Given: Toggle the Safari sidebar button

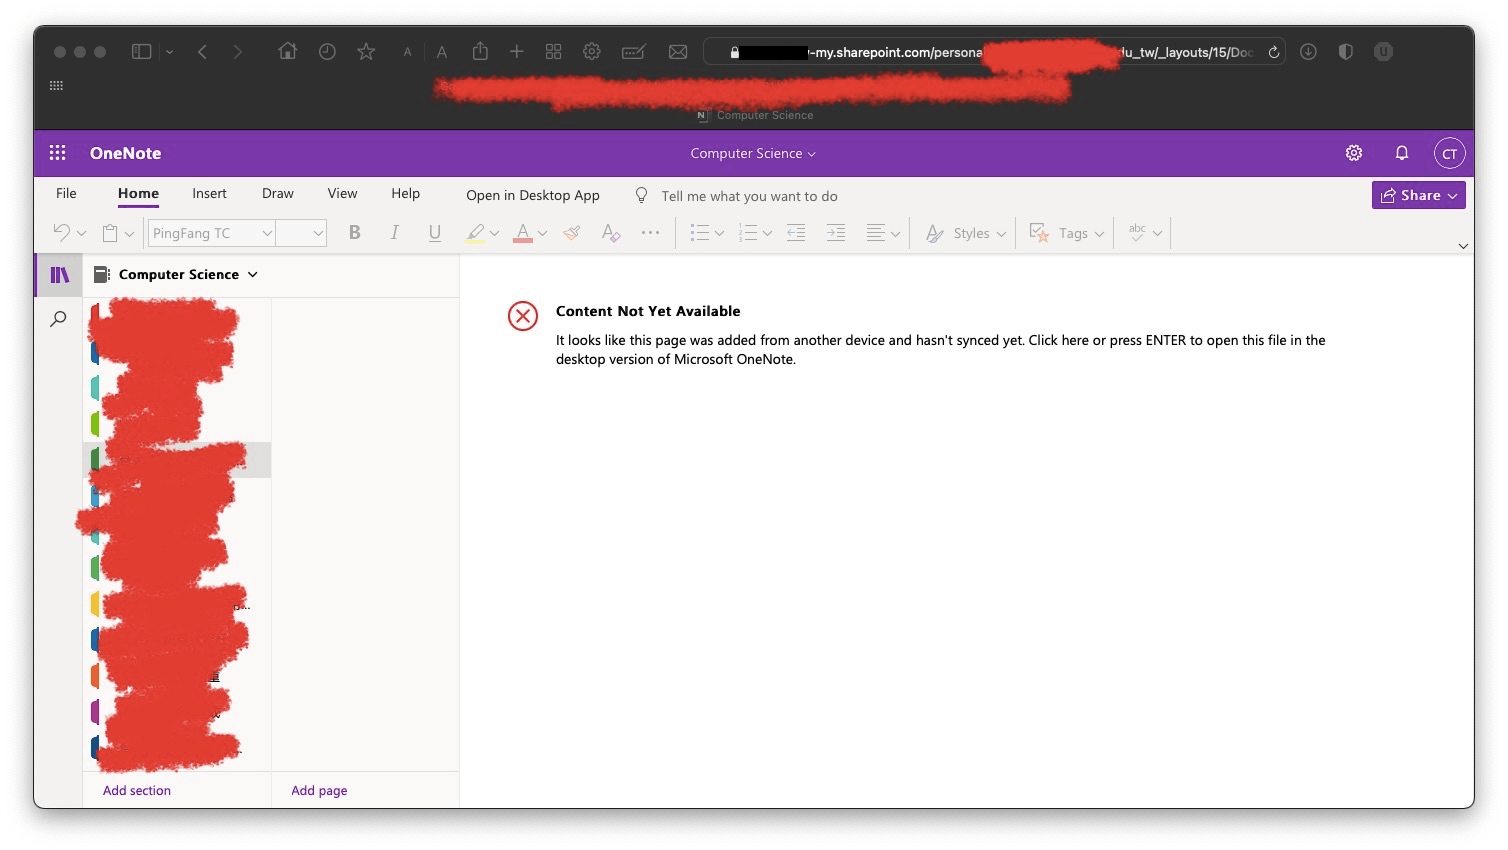Looking at the screenshot, I should (x=142, y=52).
